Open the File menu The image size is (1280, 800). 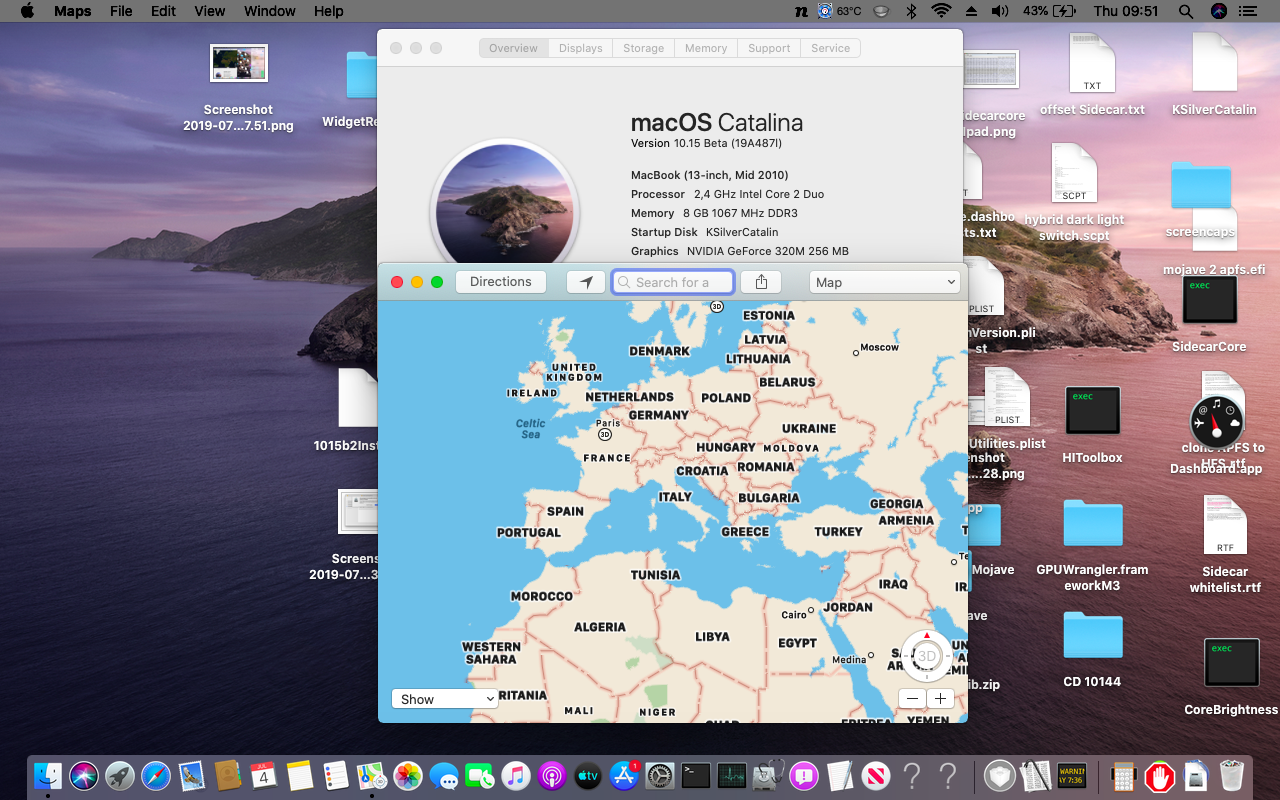click(121, 11)
